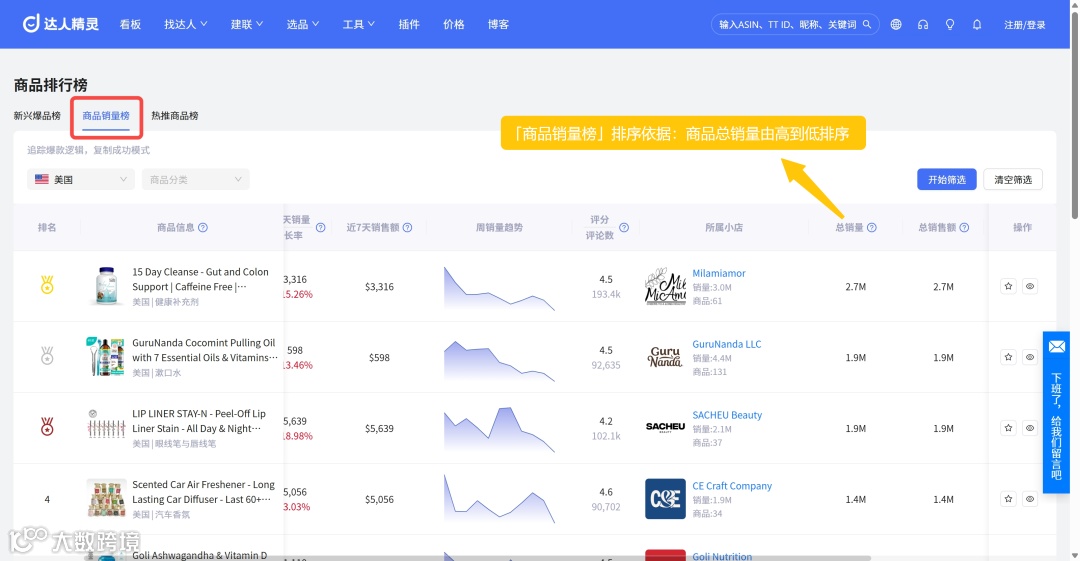Open GuruNanda pulling oil product thumbnail
Image resolution: width=1080 pixels, height=561 pixels.
coord(106,357)
